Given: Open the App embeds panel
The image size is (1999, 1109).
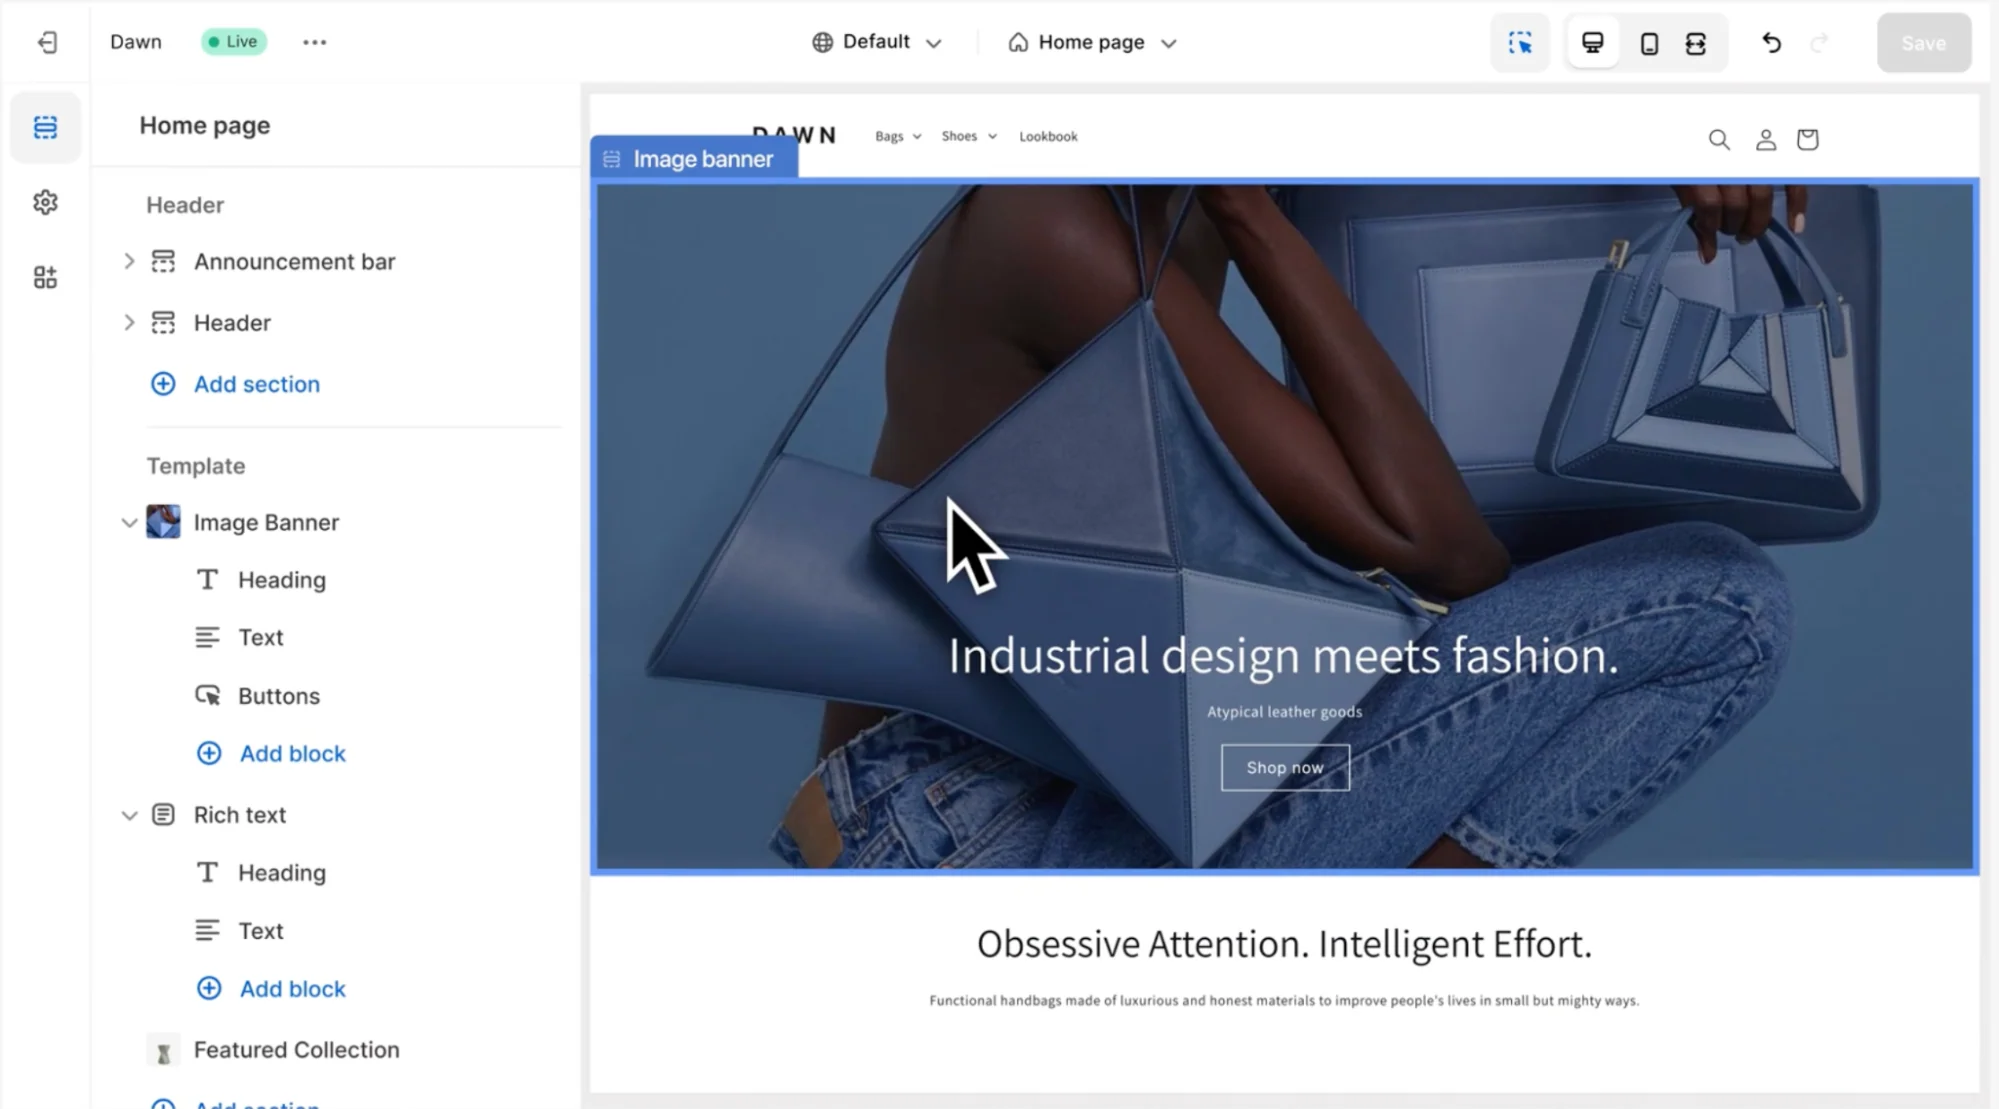Looking at the screenshot, I should point(45,276).
